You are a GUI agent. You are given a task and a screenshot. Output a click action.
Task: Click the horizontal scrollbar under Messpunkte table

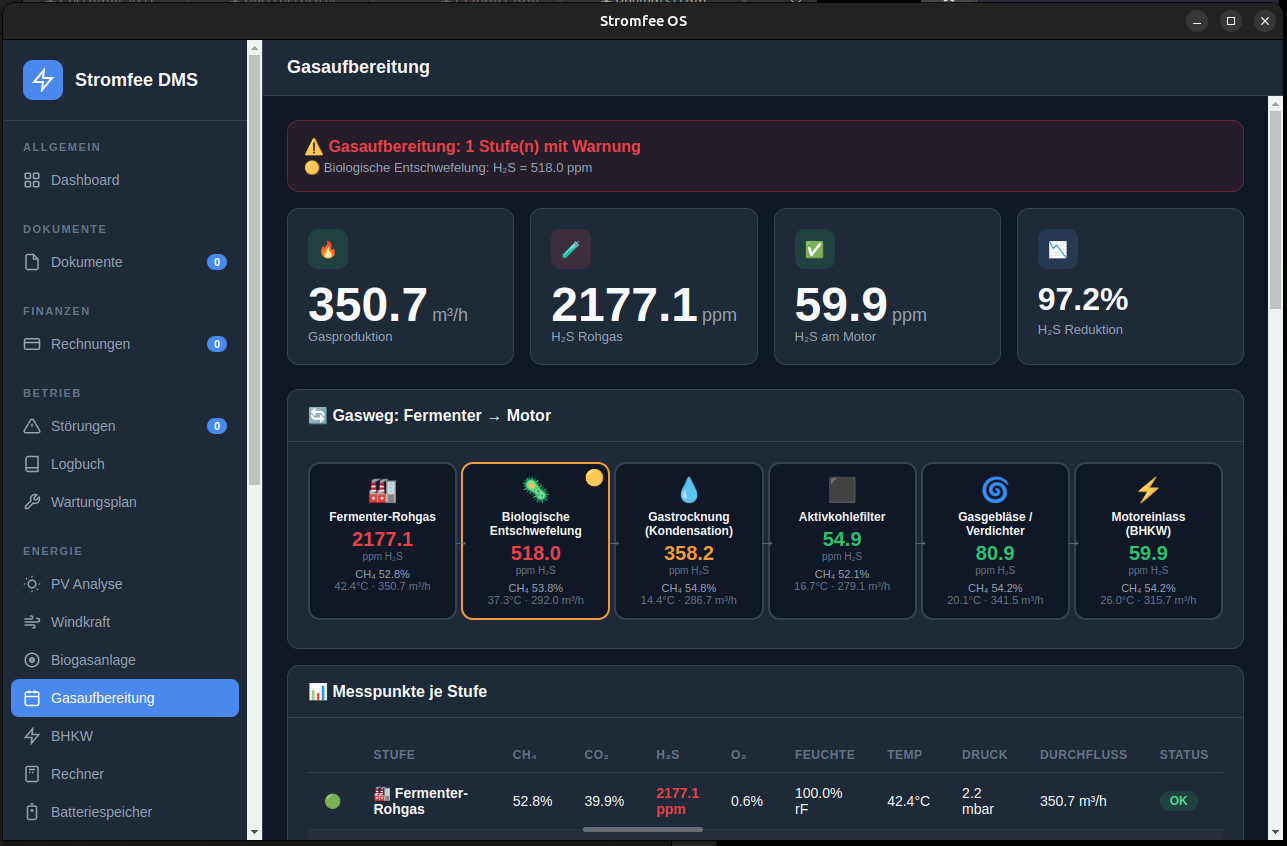click(642, 829)
